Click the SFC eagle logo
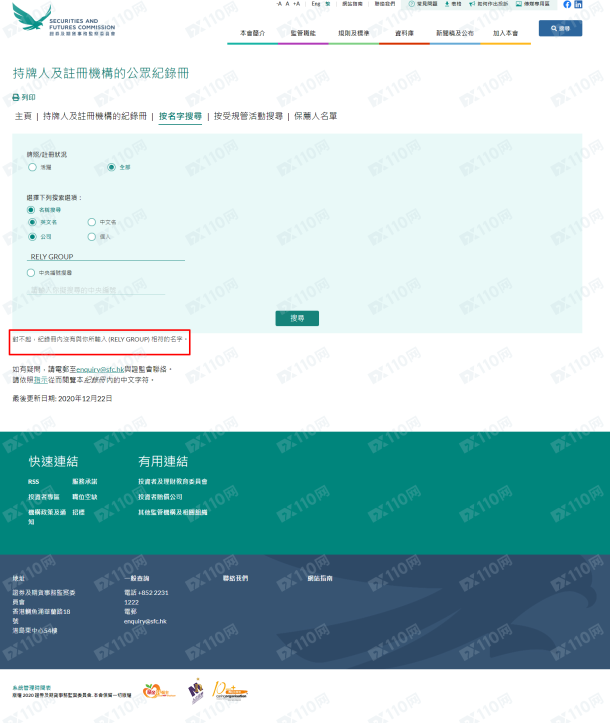The image size is (610, 723). point(31,17)
